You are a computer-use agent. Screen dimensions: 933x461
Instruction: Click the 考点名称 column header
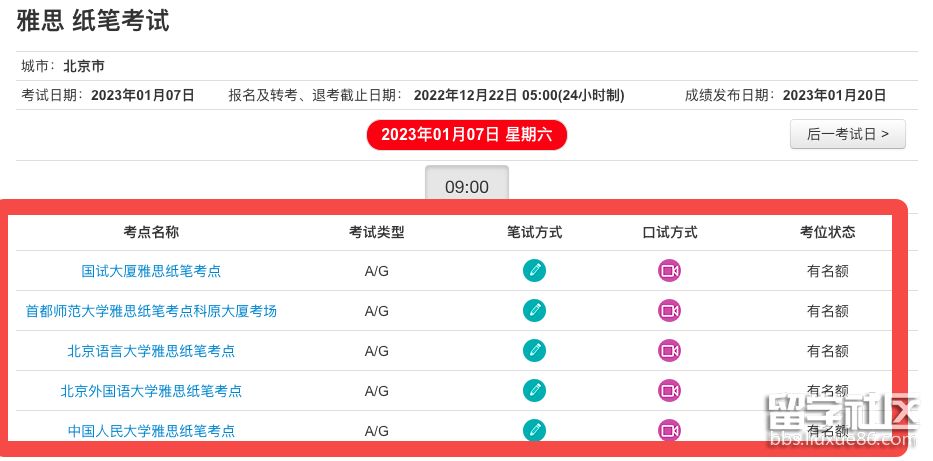pyautogui.click(x=151, y=232)
